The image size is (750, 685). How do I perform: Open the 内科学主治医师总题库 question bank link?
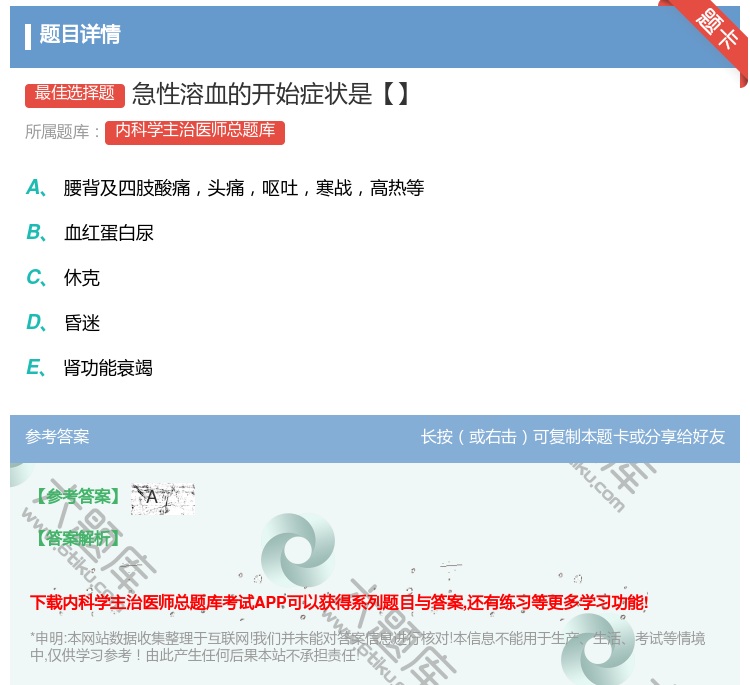point(195,132)
